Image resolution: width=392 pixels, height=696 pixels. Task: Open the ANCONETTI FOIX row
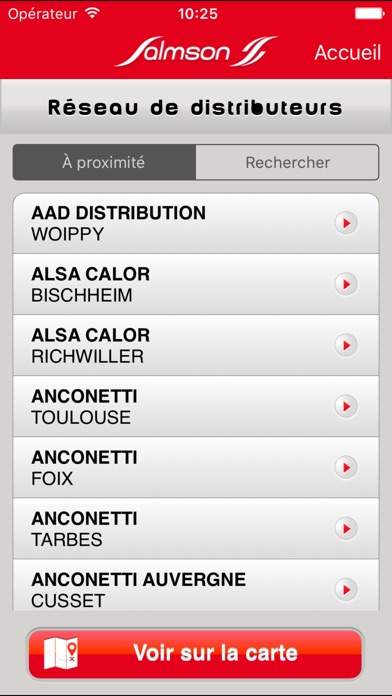coord(196,467)
